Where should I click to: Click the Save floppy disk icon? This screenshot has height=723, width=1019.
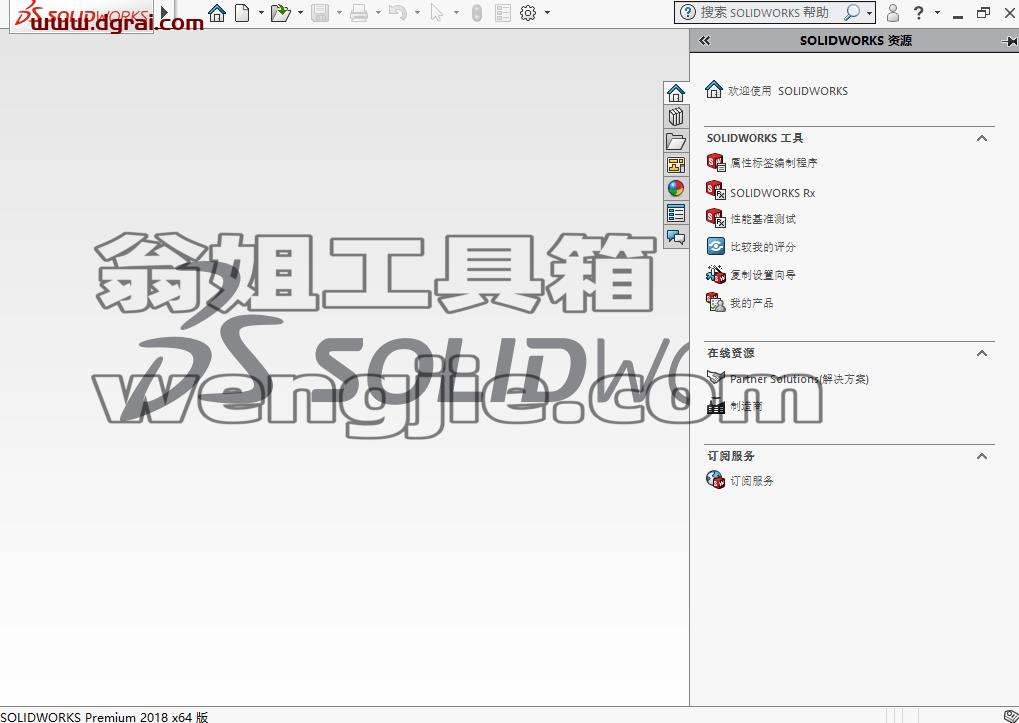coord(320,12)
